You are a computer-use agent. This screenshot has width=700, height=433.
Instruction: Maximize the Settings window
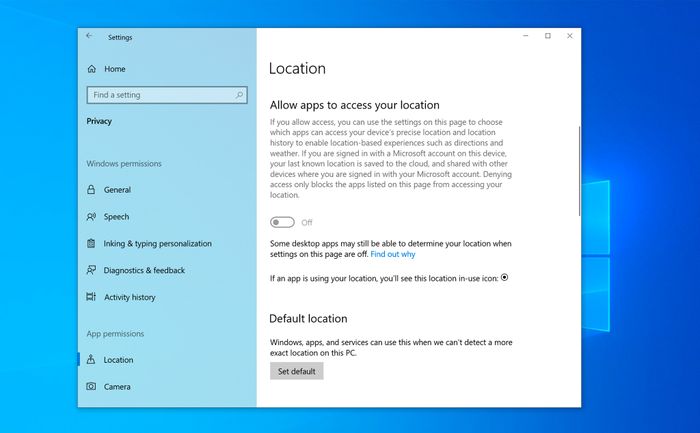tap(547, 36)
